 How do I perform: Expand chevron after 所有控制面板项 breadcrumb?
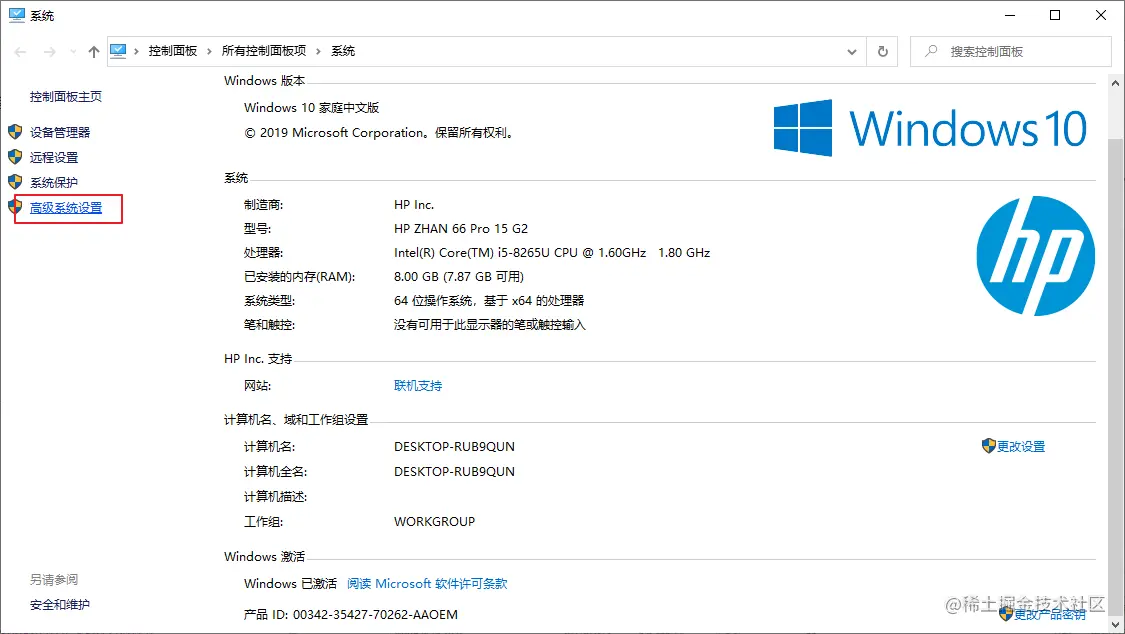319,51
